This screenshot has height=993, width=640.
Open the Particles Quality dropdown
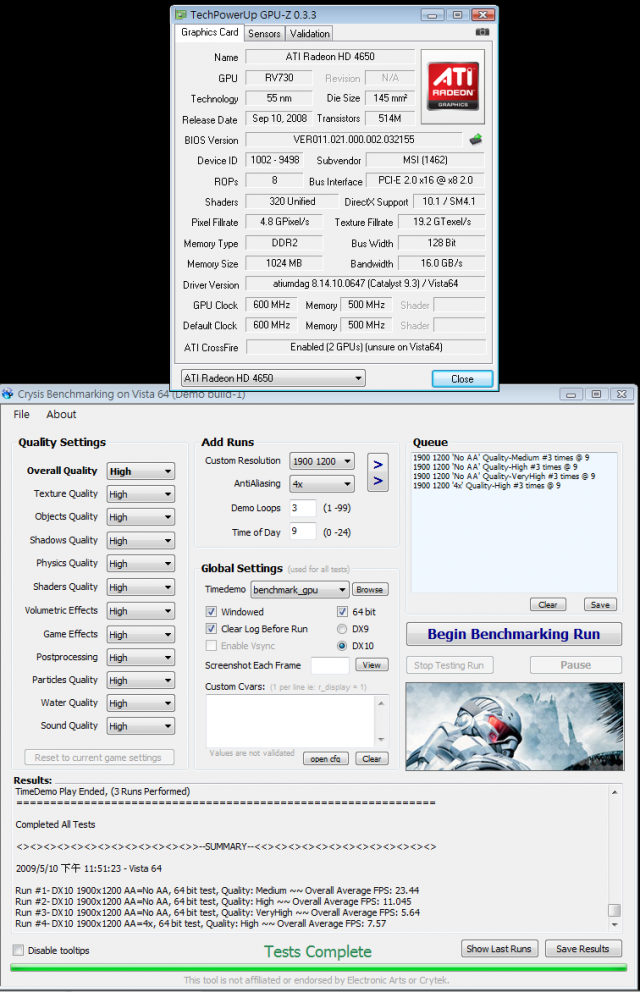tap(141, 680)
